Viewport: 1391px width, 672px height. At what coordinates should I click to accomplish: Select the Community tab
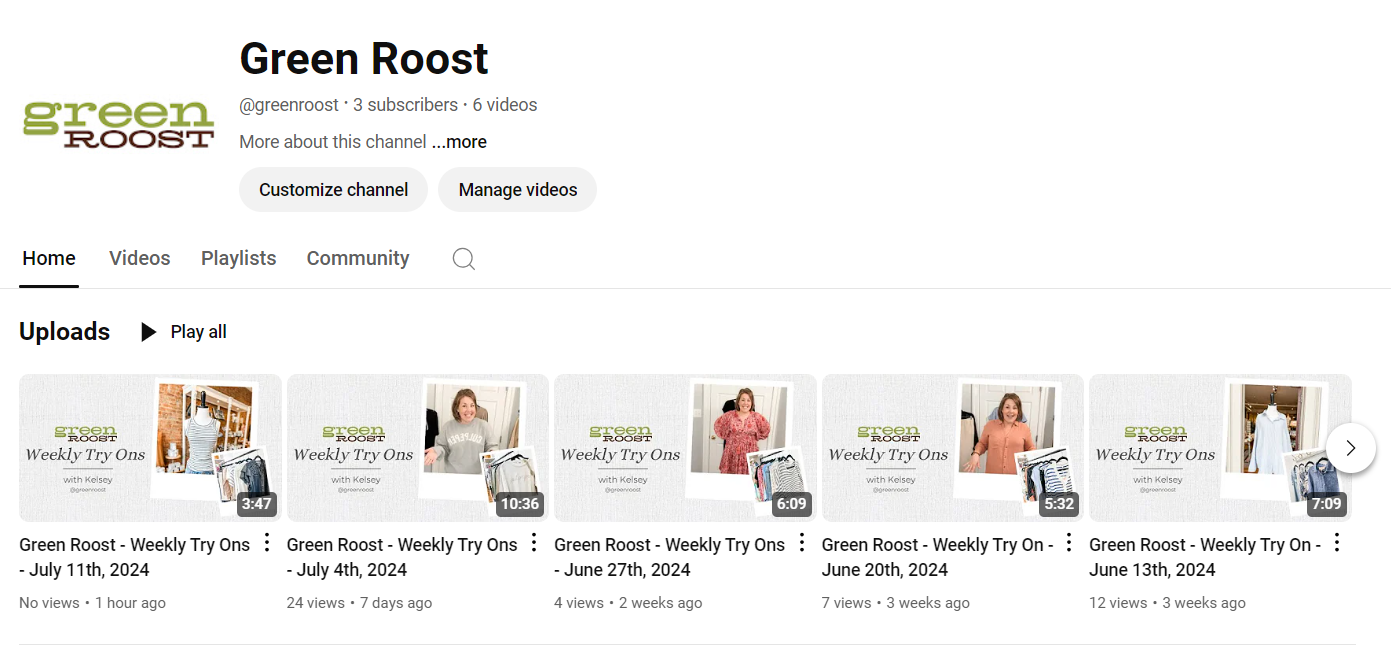(358, 258)
